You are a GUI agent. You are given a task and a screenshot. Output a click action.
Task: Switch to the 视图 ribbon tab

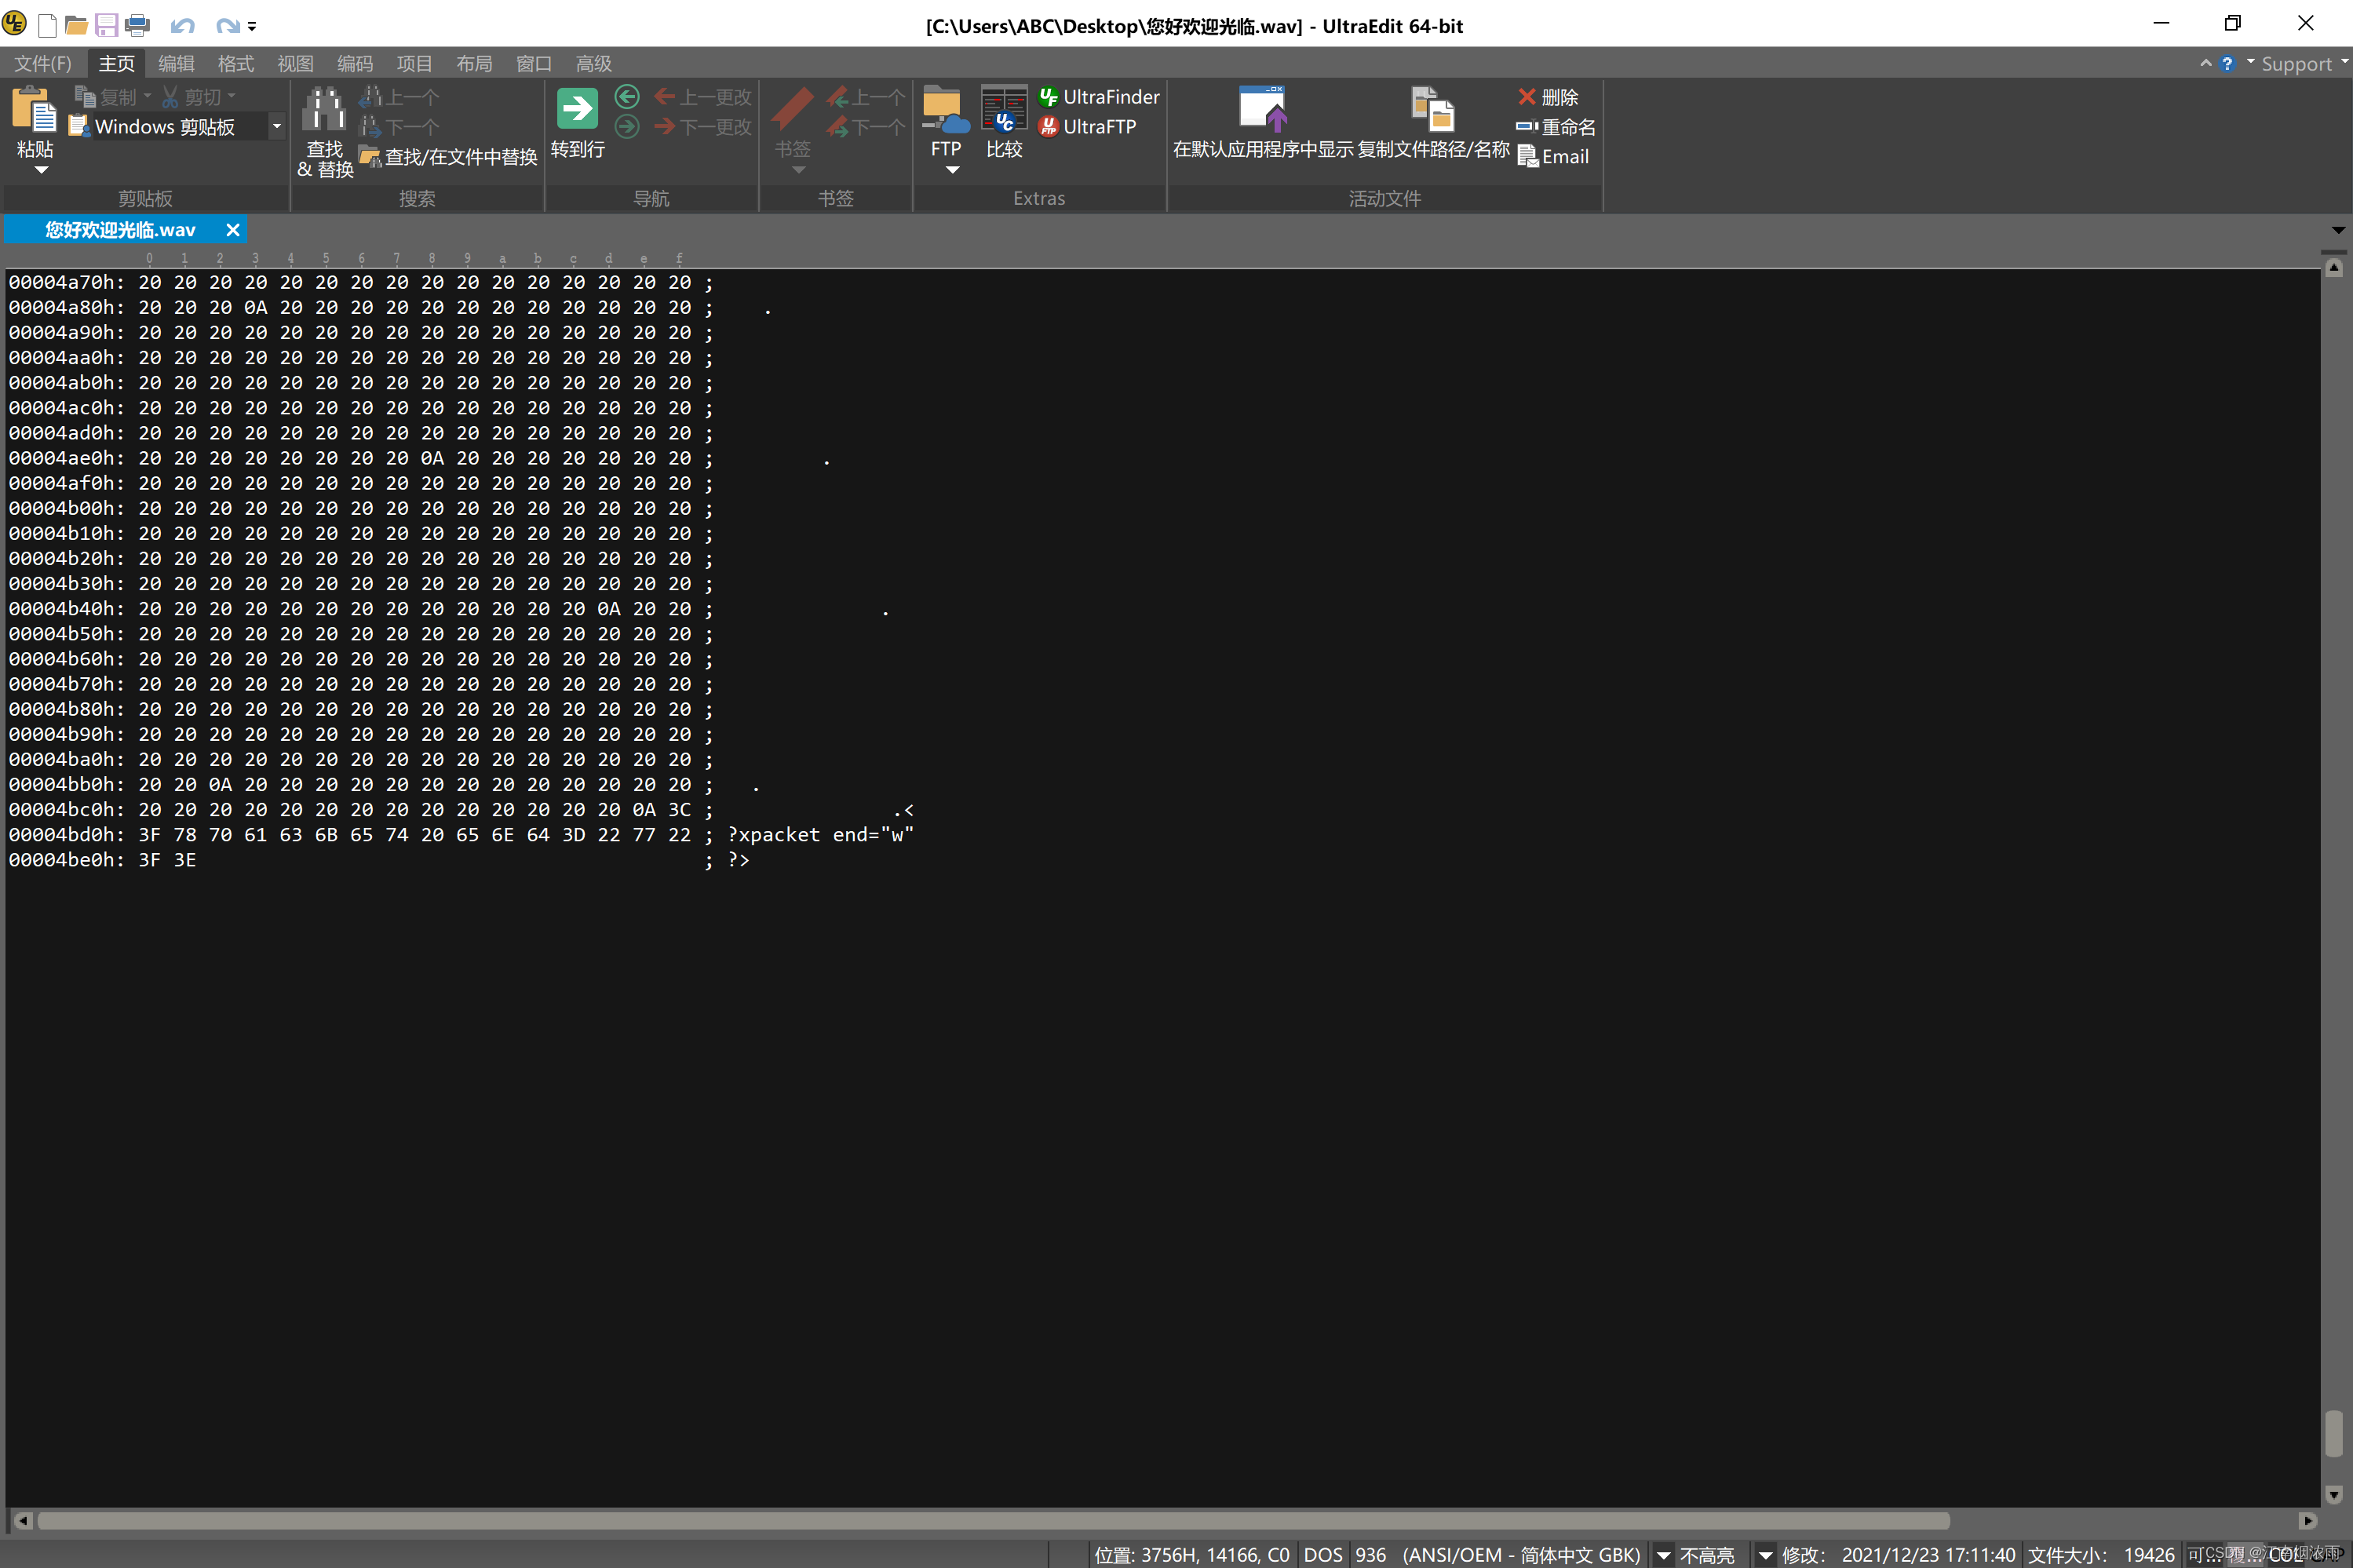tap(295, 63)
